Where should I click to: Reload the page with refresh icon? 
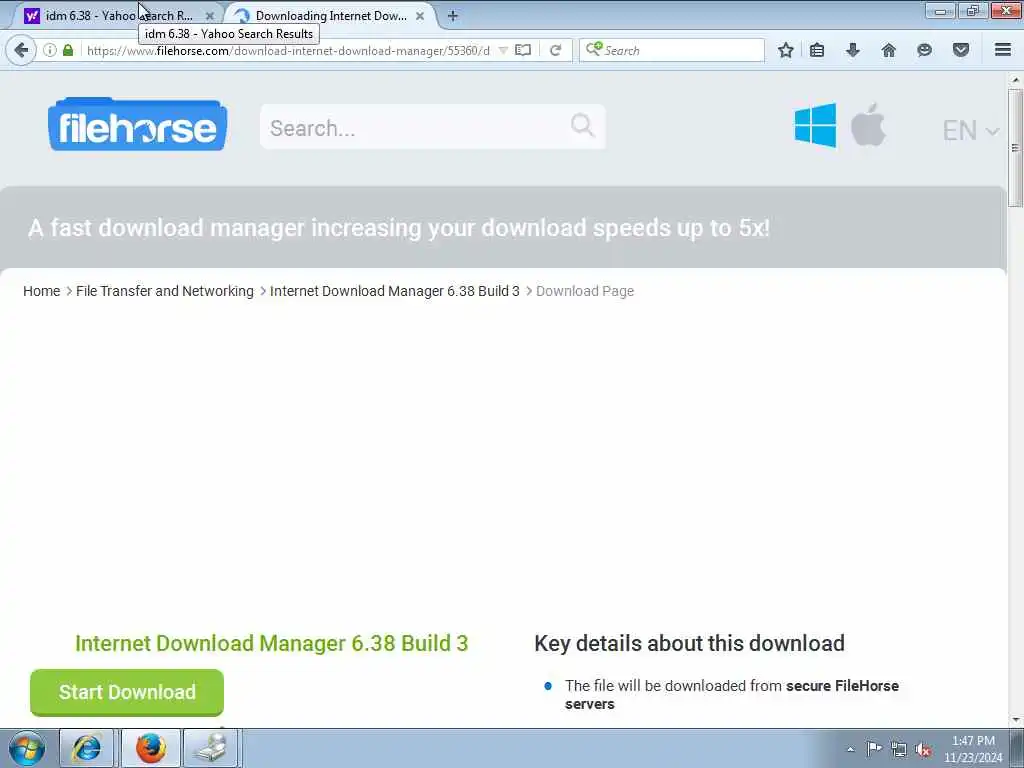[x=556, y=50]
